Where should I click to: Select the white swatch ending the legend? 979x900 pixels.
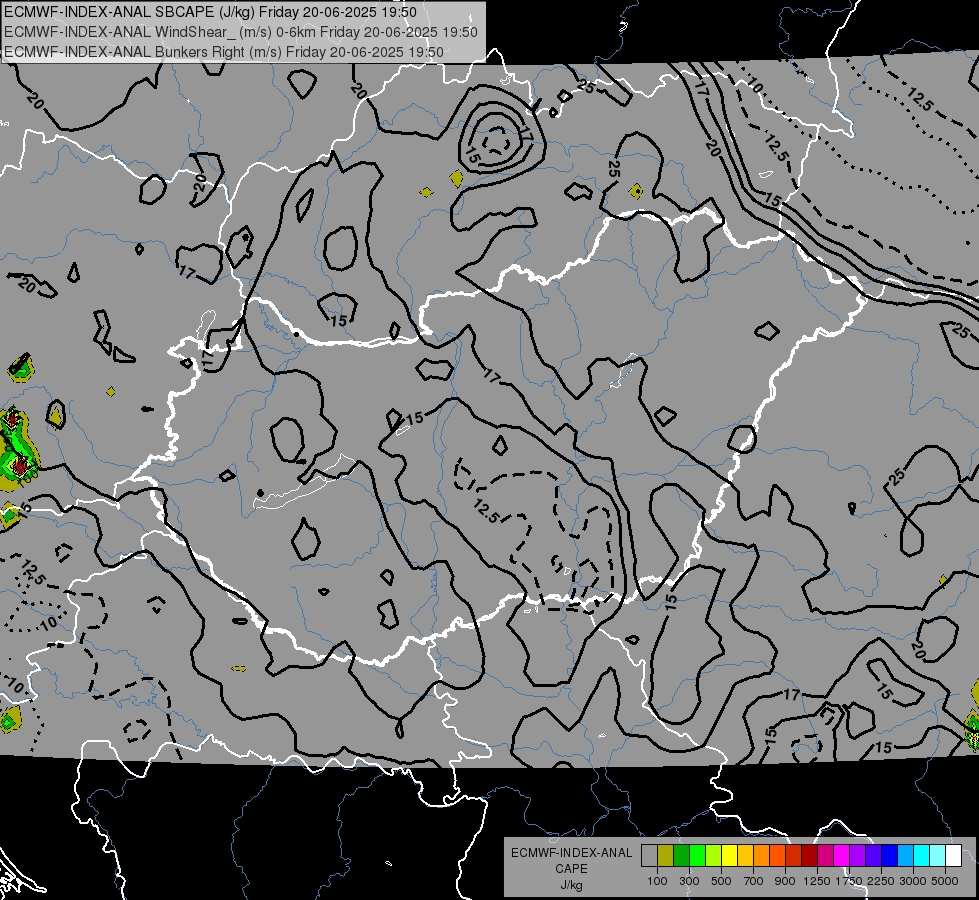click(954, 856)
